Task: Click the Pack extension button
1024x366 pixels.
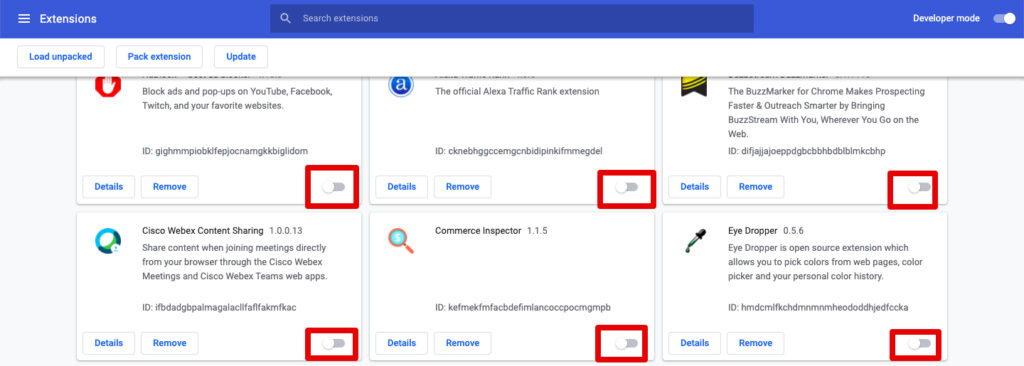Action: click(159, 56)
